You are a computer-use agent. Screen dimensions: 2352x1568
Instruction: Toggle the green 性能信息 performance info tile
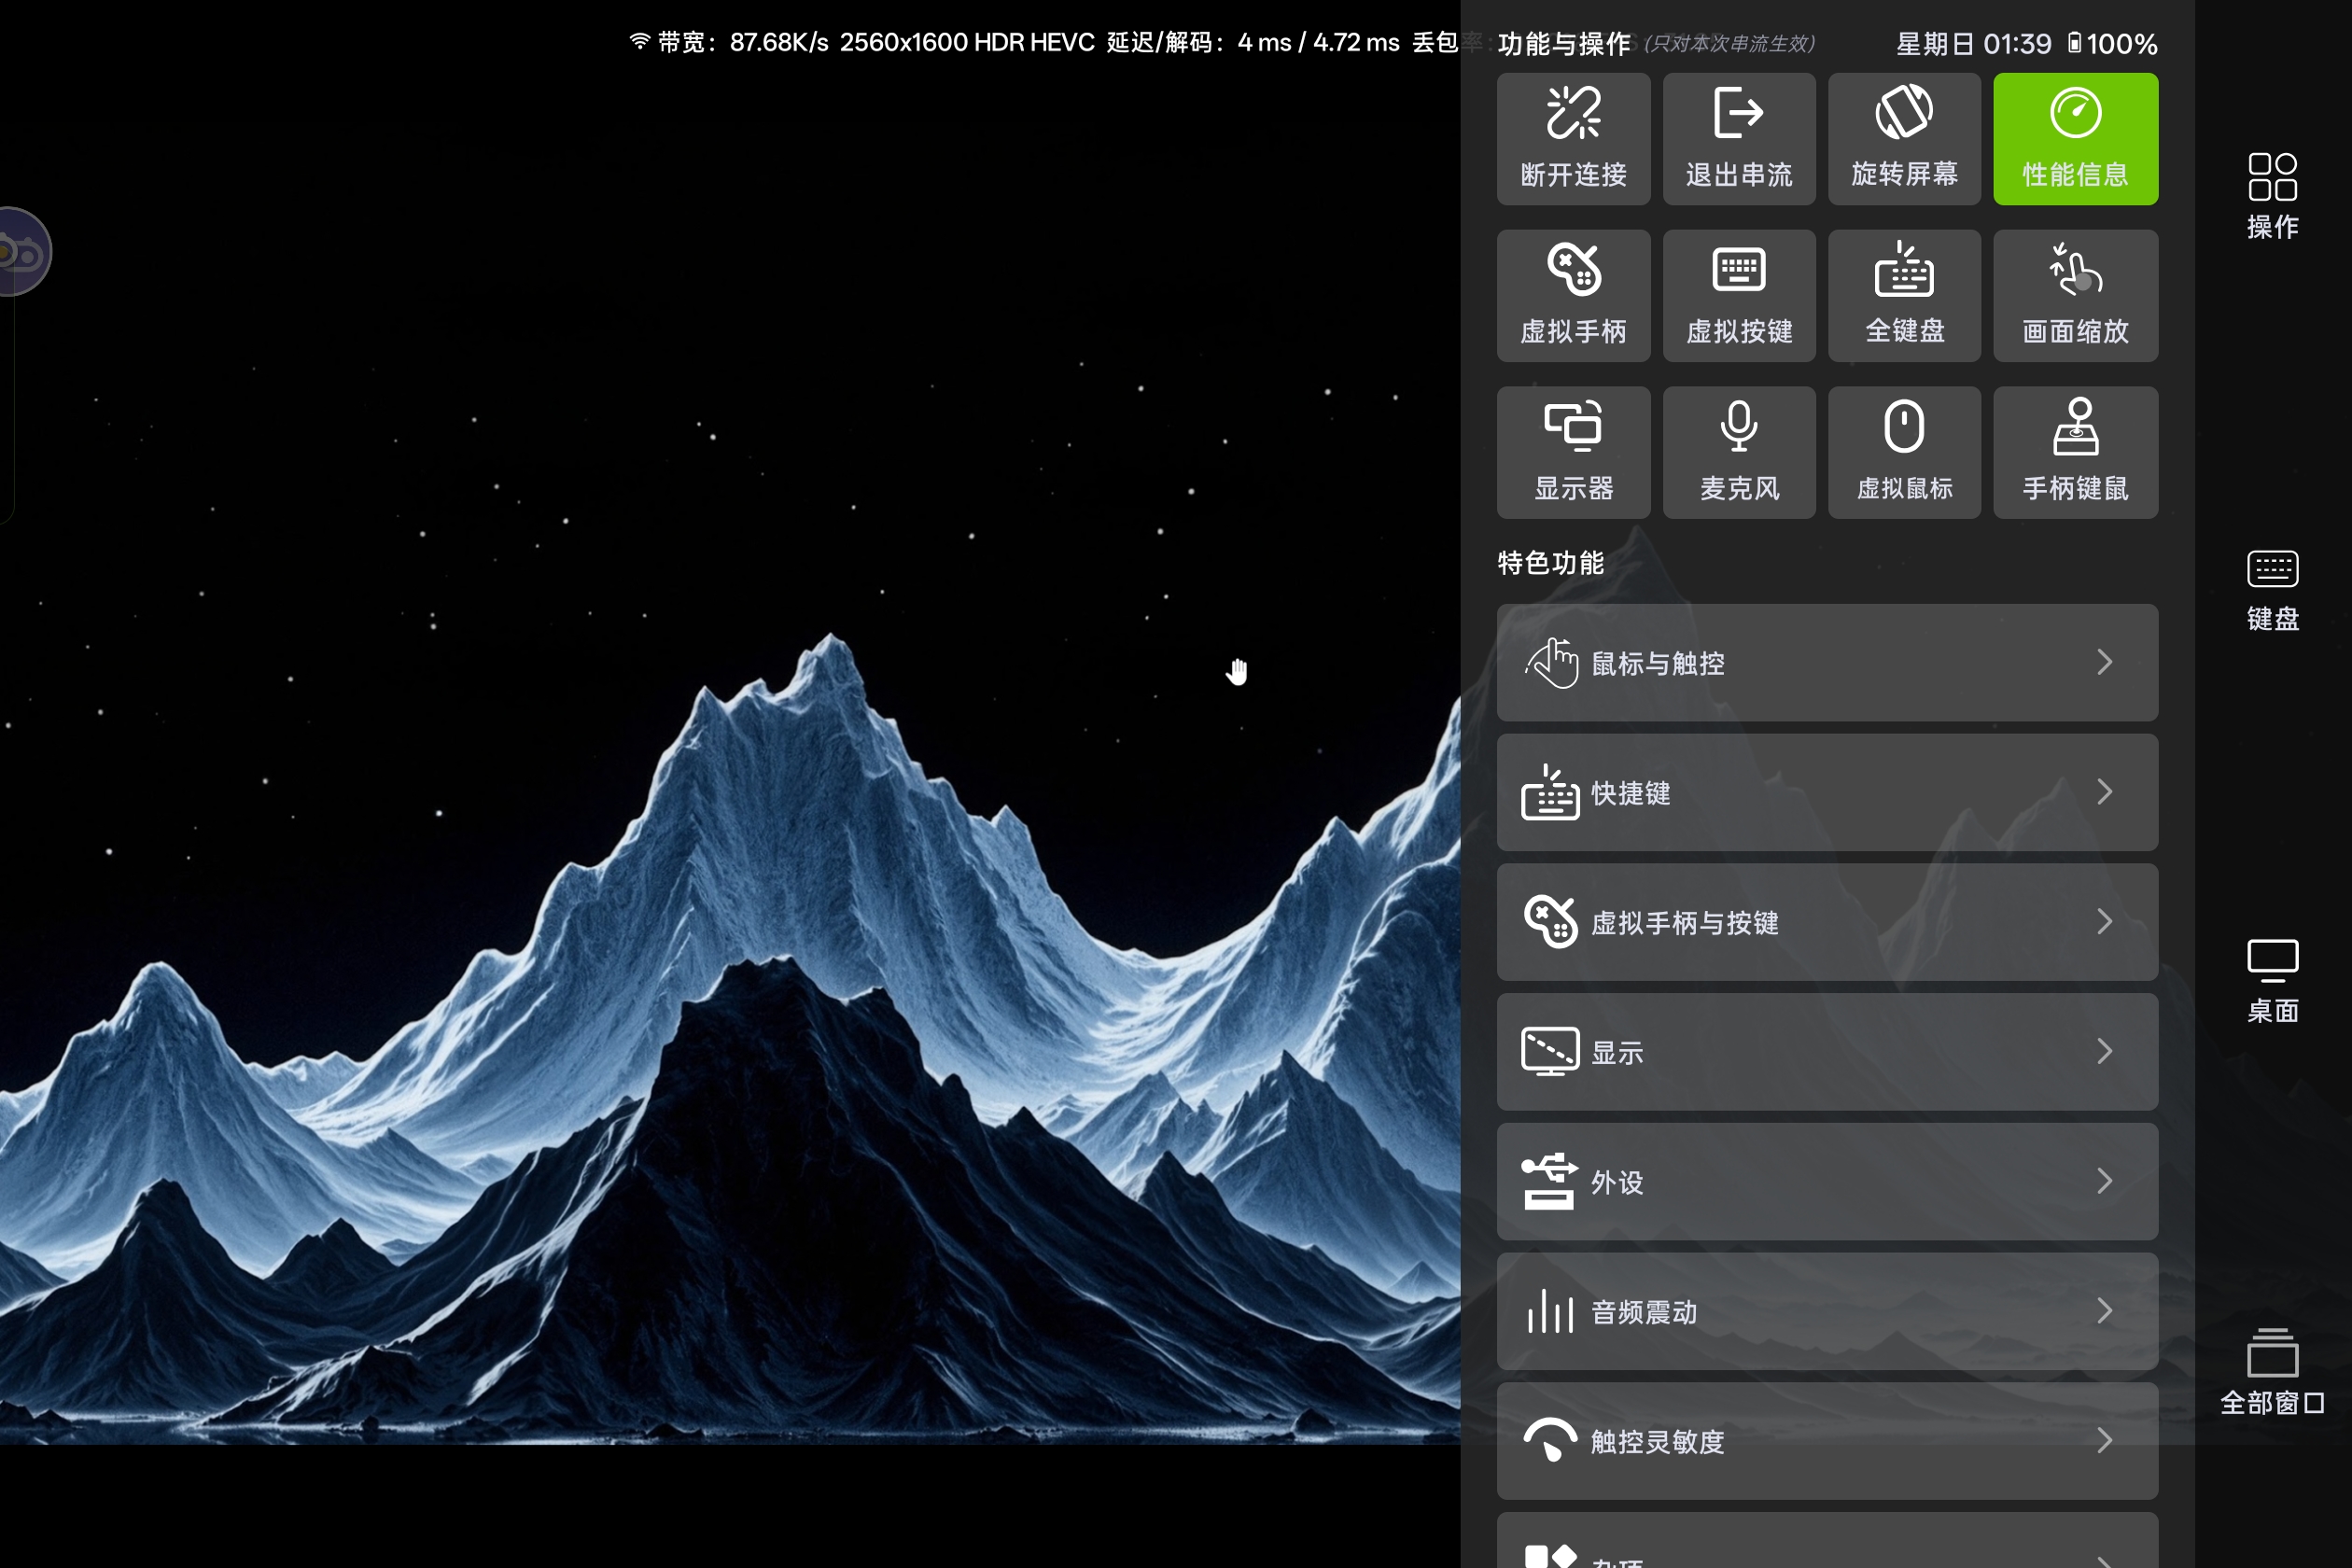tap(2075, 139)
